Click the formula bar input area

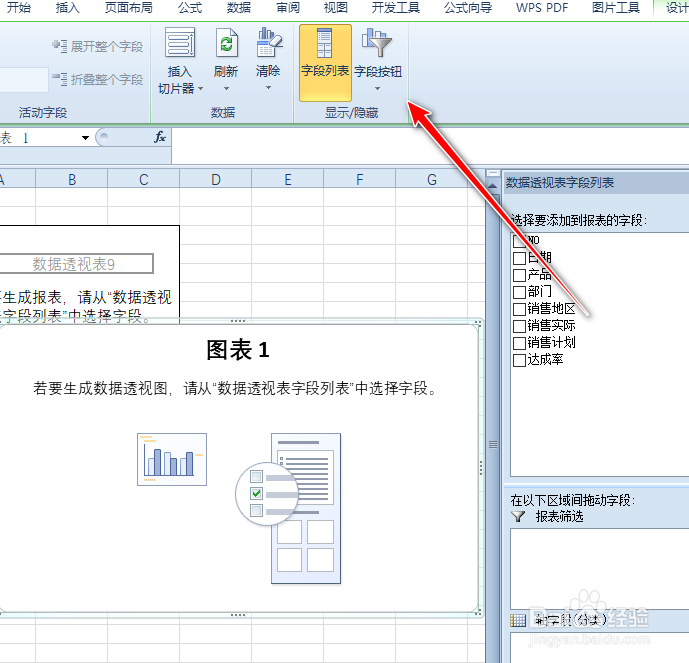coord(430,146)
